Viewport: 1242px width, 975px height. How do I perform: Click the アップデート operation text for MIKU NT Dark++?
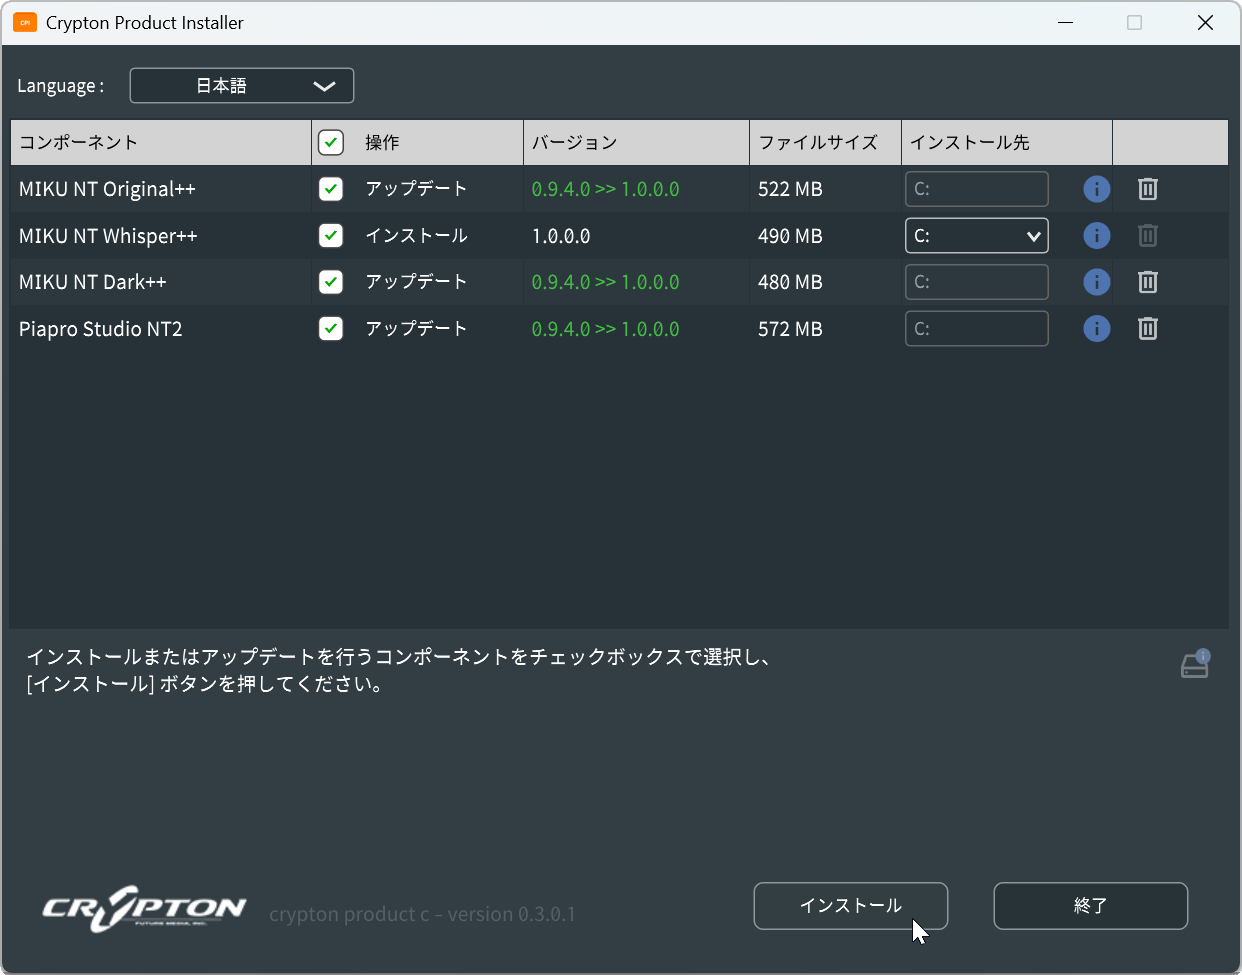[416, 282]
